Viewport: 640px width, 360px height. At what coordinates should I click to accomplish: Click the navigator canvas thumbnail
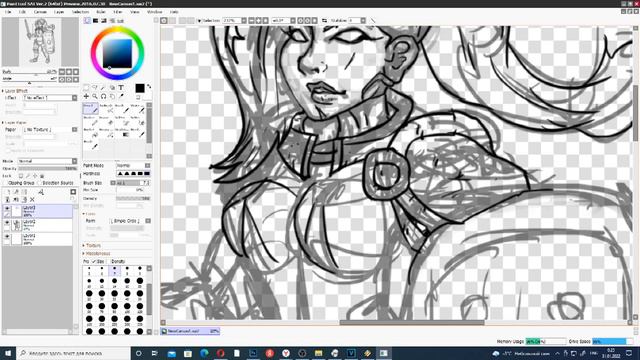pos(40,42)
